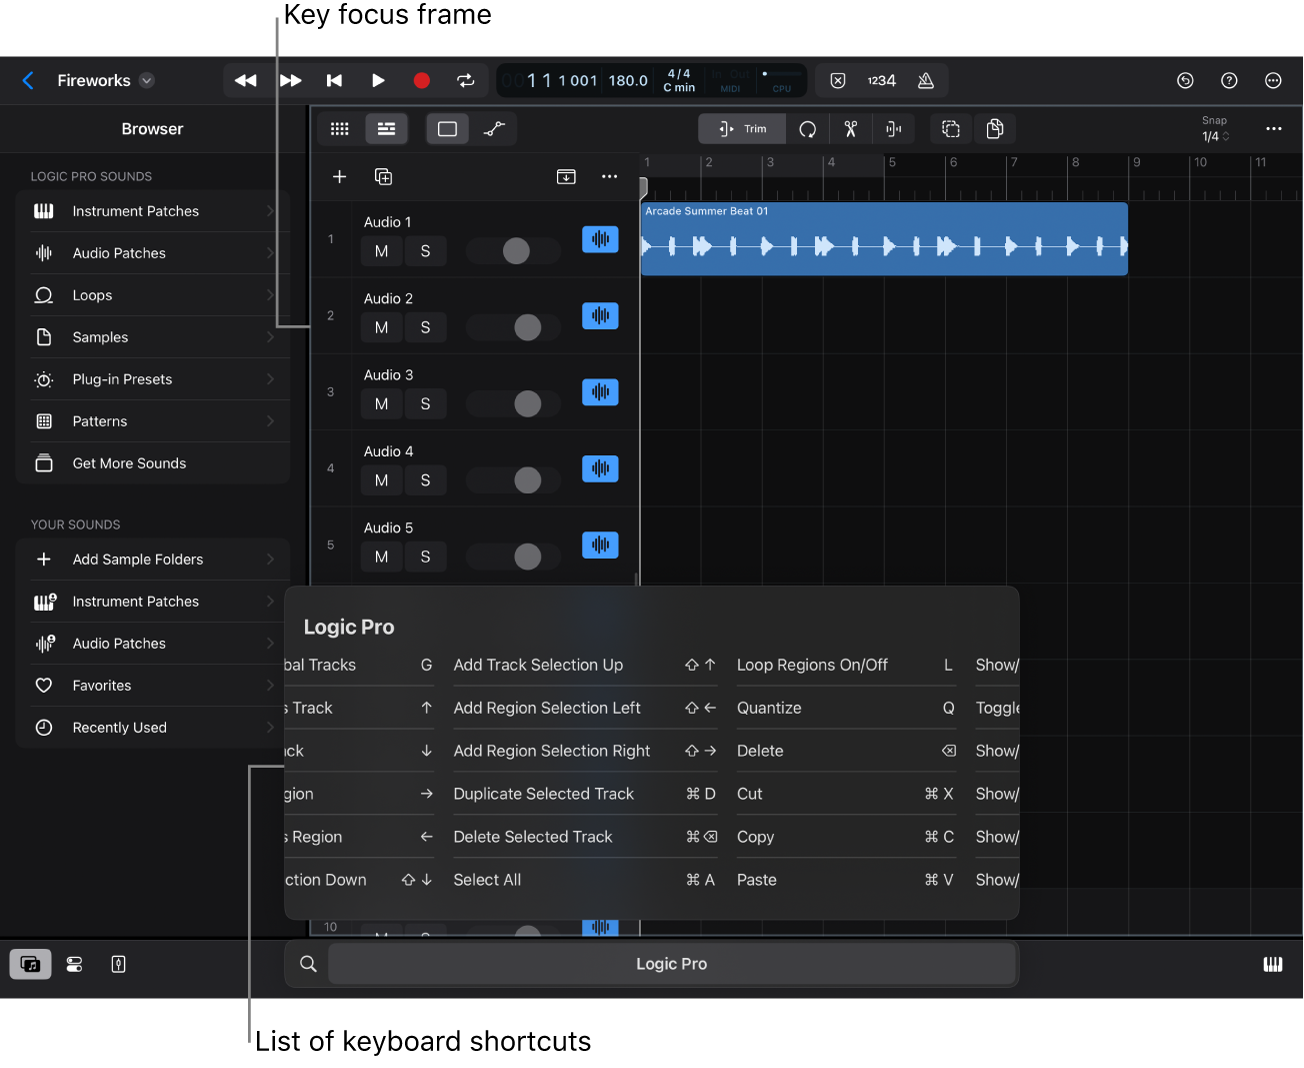1304x1068 pixels.
Task: Go back with the blue back arrow
Action: 28,81
